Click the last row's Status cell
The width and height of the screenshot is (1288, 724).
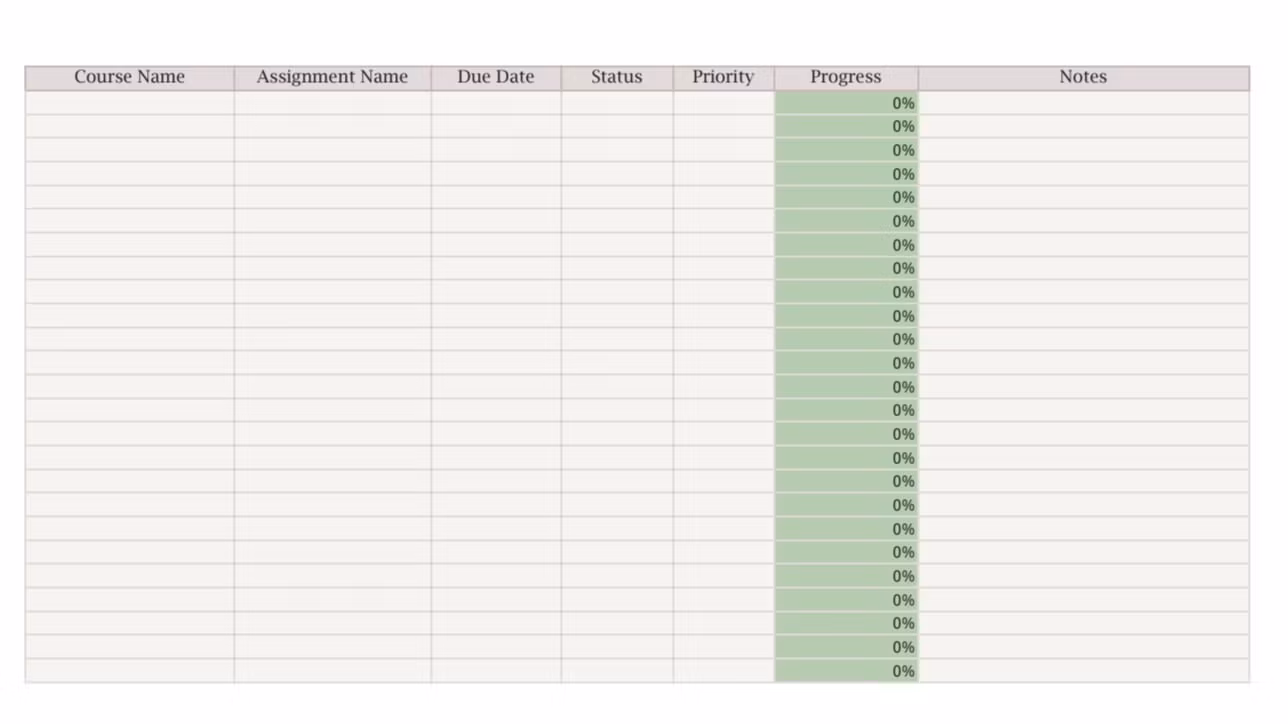(617, 671)
